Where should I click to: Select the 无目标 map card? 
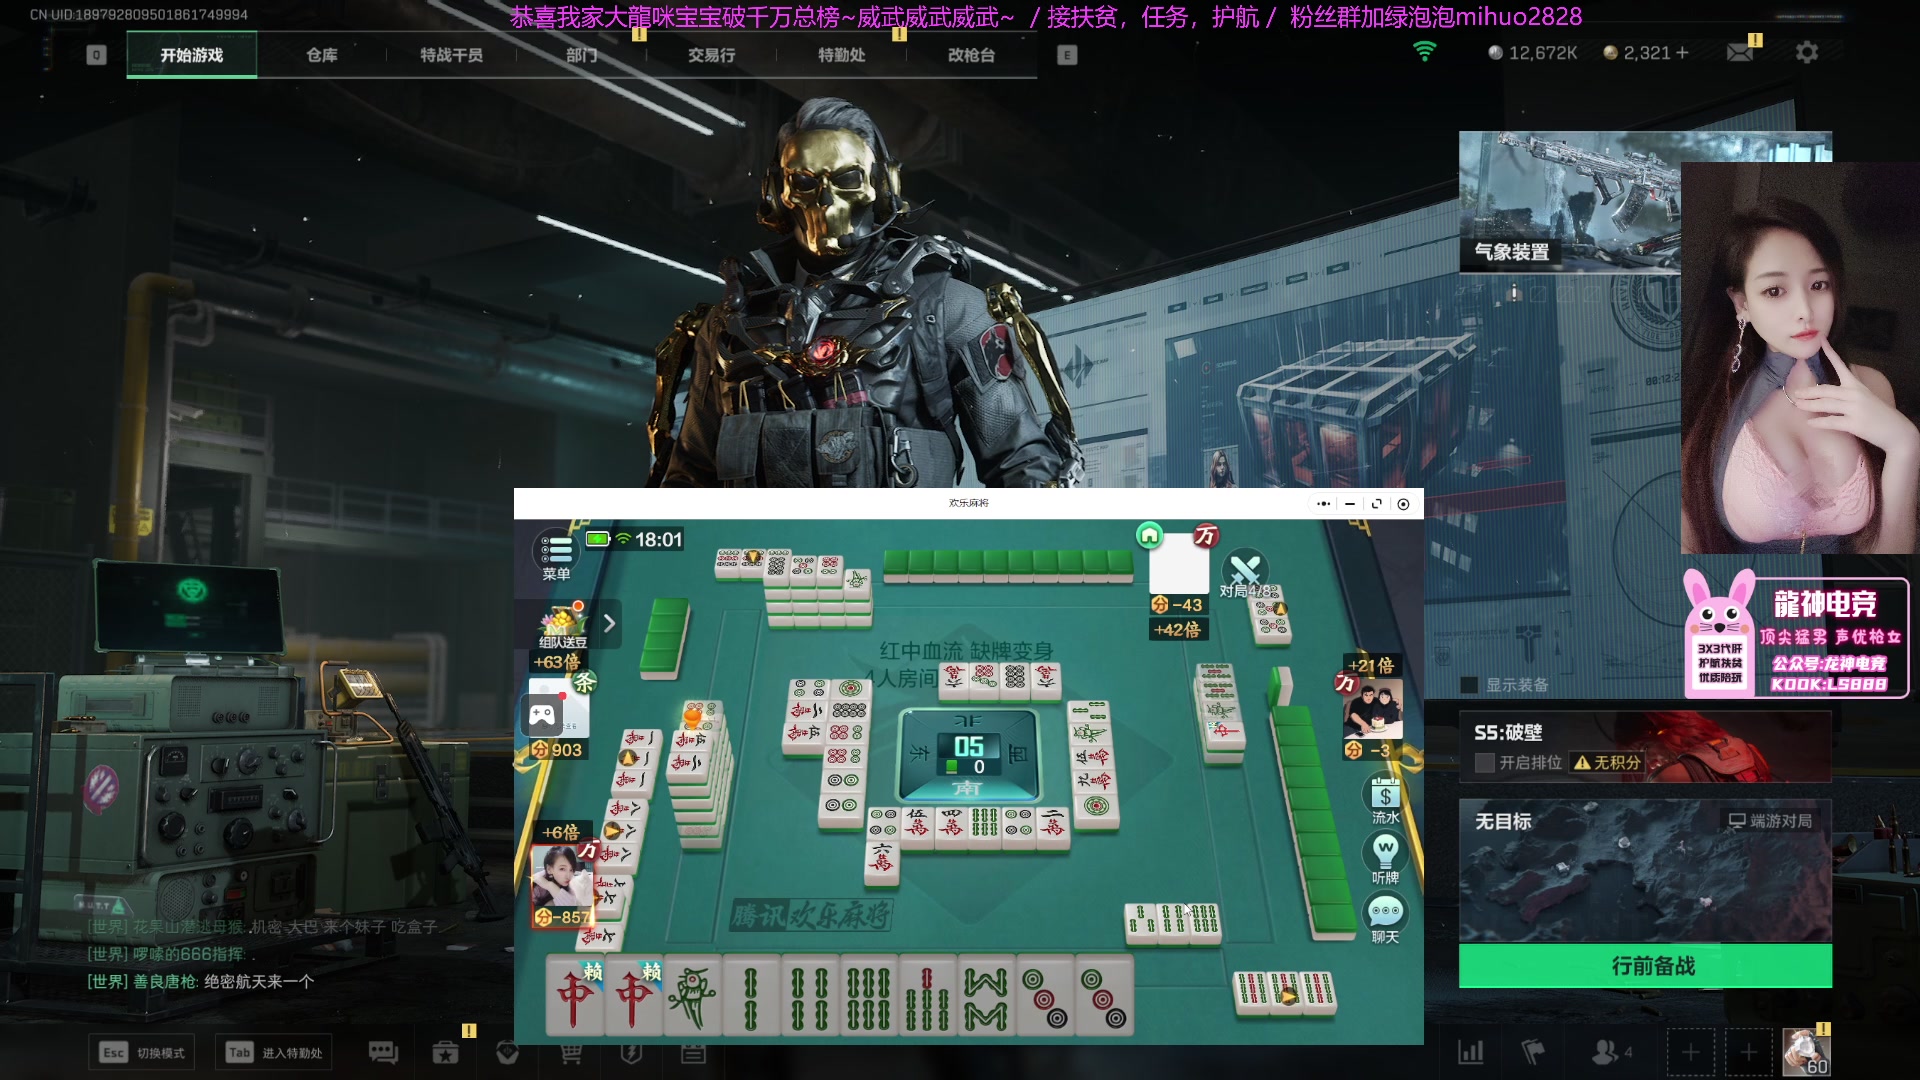(1645, 871)
